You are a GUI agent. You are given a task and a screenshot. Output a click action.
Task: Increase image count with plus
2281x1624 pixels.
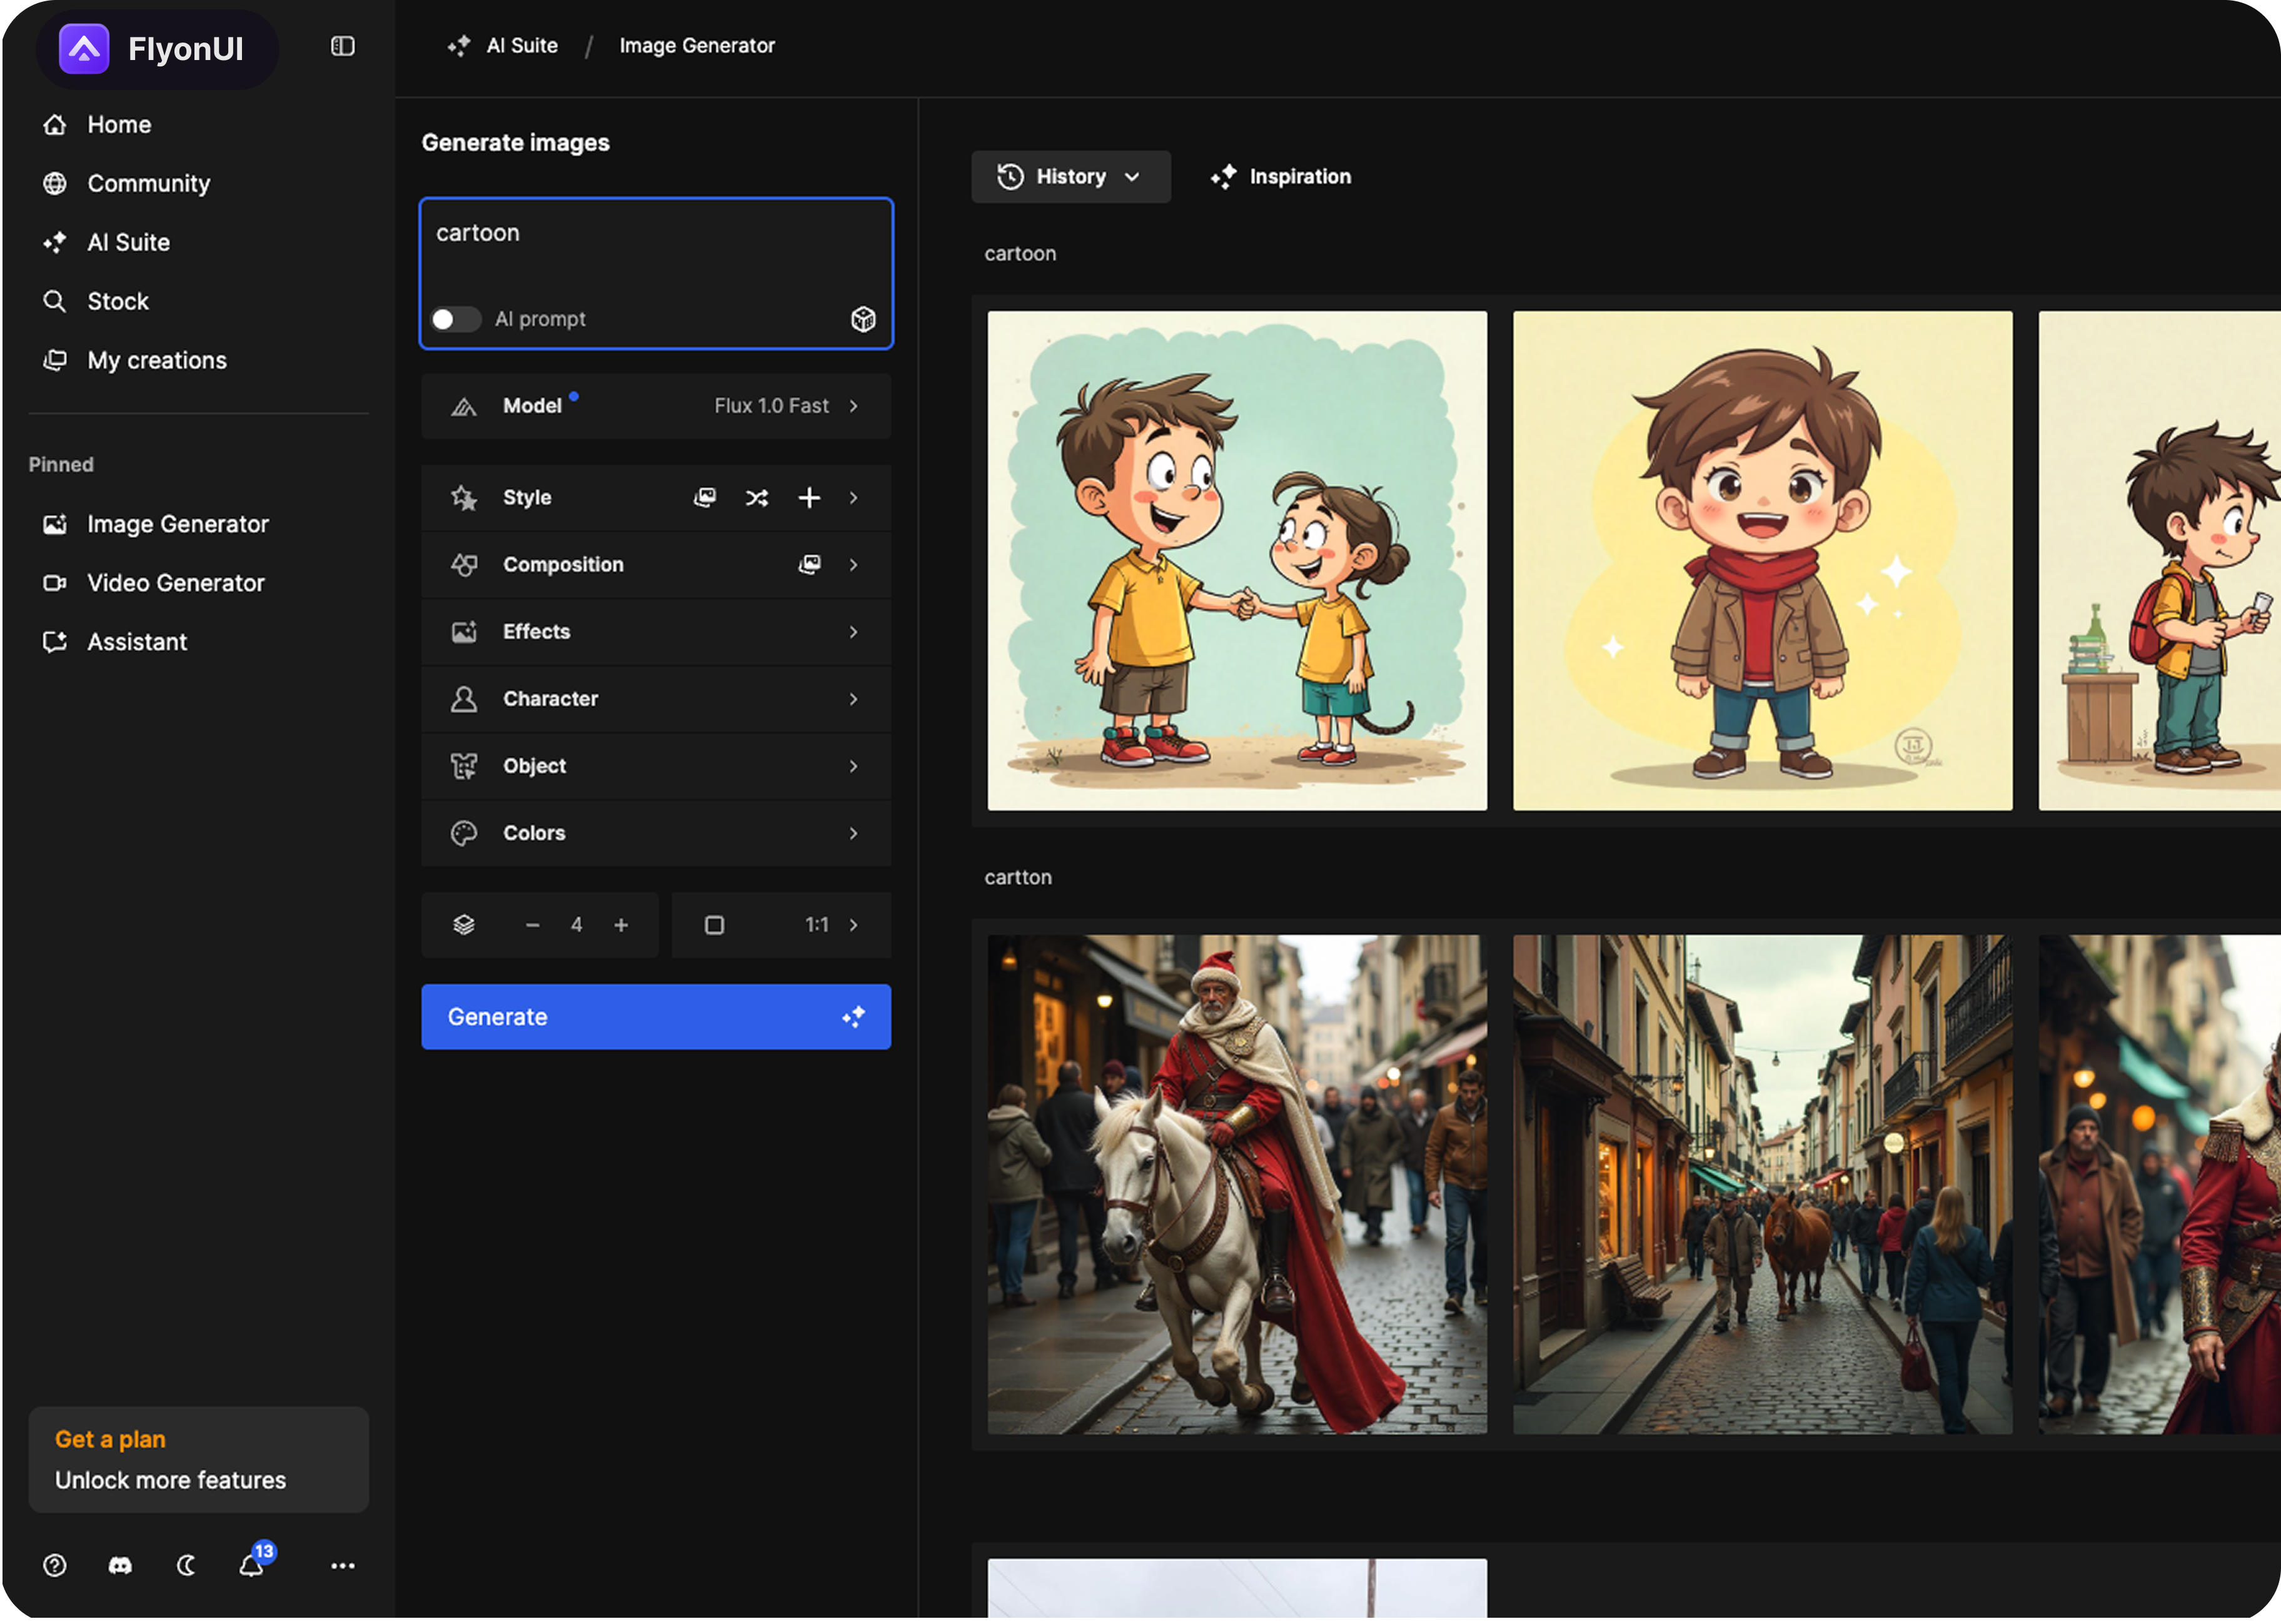621,926
